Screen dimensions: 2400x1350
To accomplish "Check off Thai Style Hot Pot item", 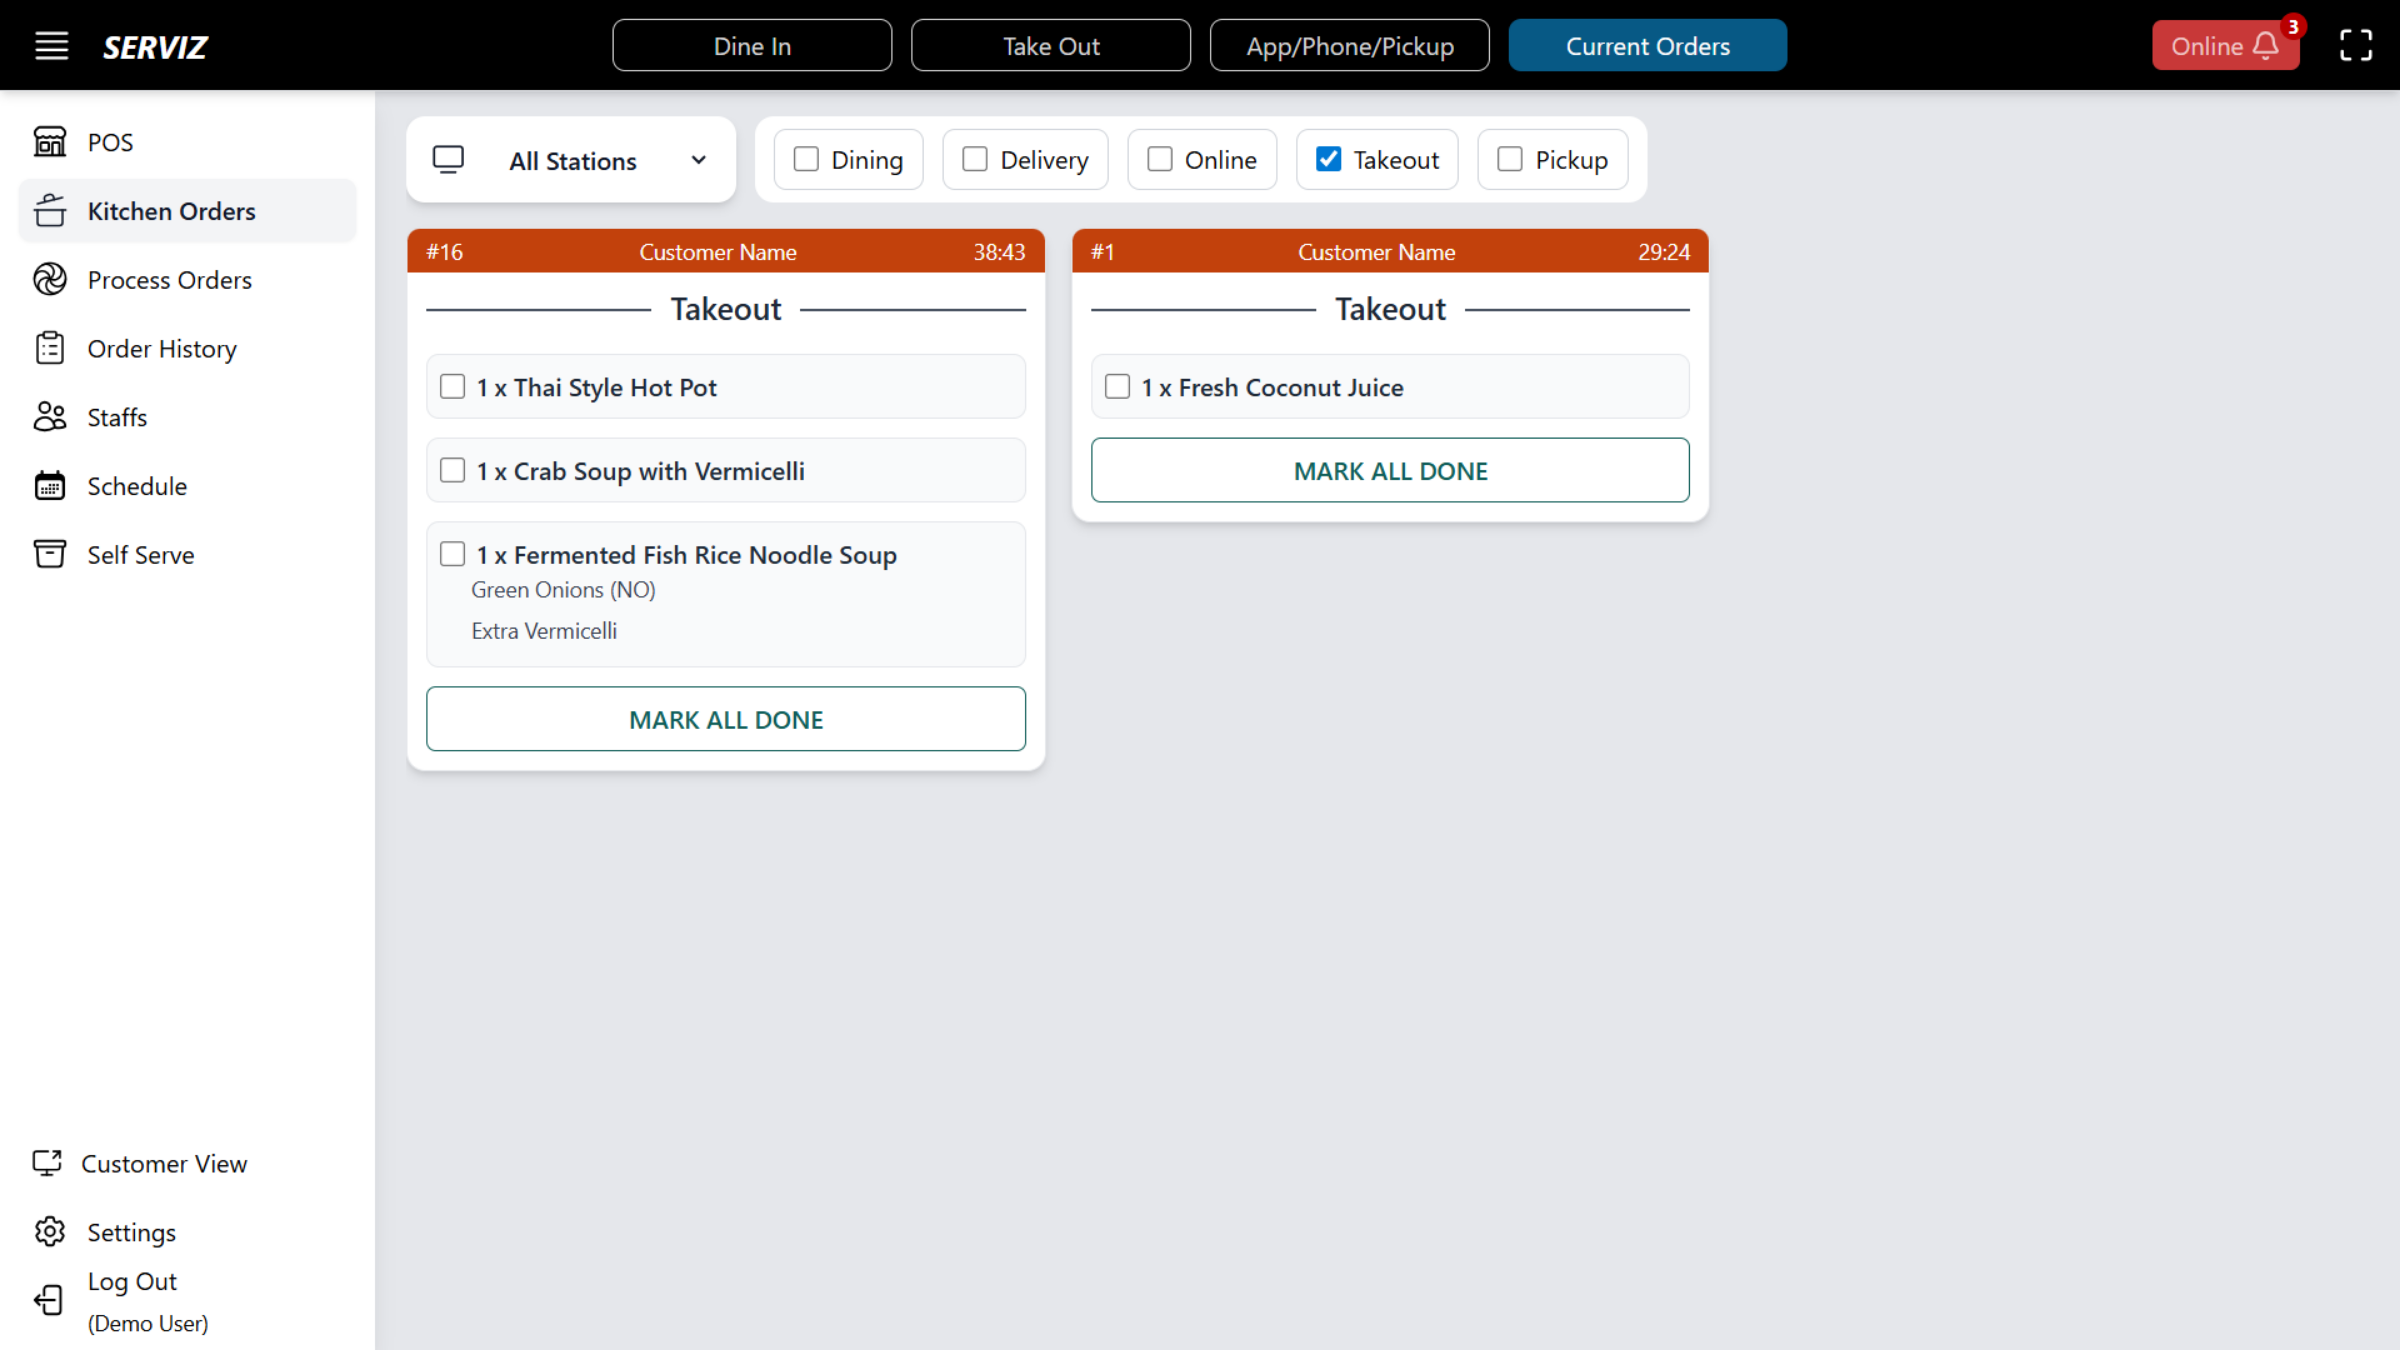I will tap(453, 387).
